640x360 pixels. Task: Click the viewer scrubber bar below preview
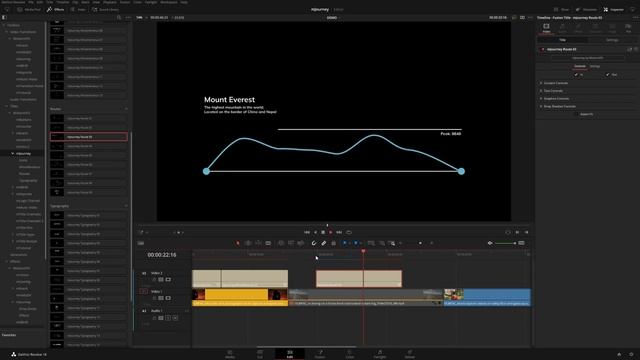333,225
